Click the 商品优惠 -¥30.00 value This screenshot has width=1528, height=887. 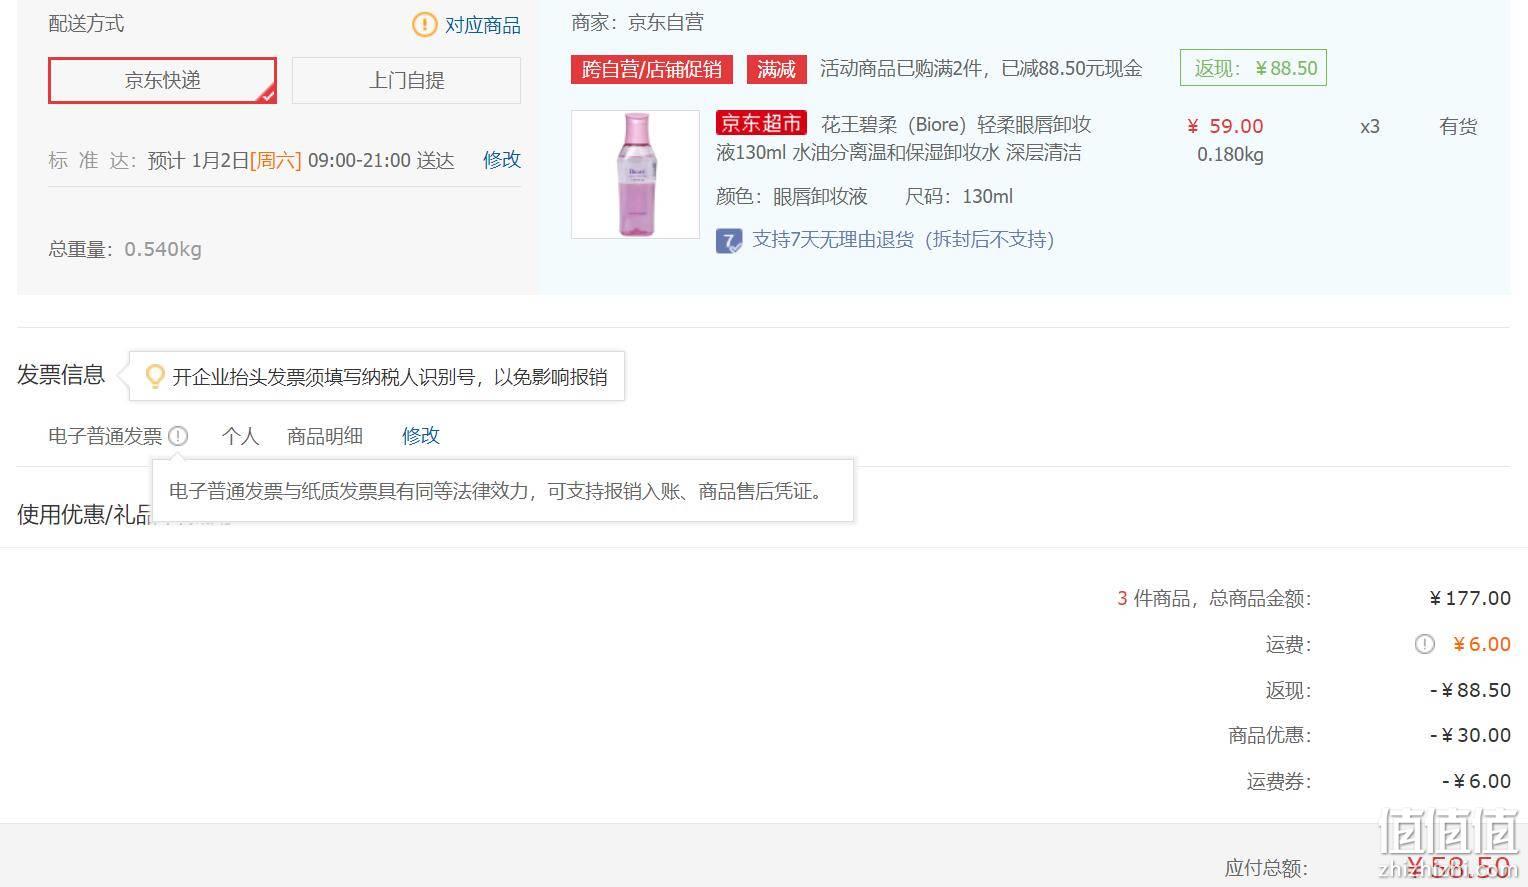pyautogui.click(x=1470, y=736)
